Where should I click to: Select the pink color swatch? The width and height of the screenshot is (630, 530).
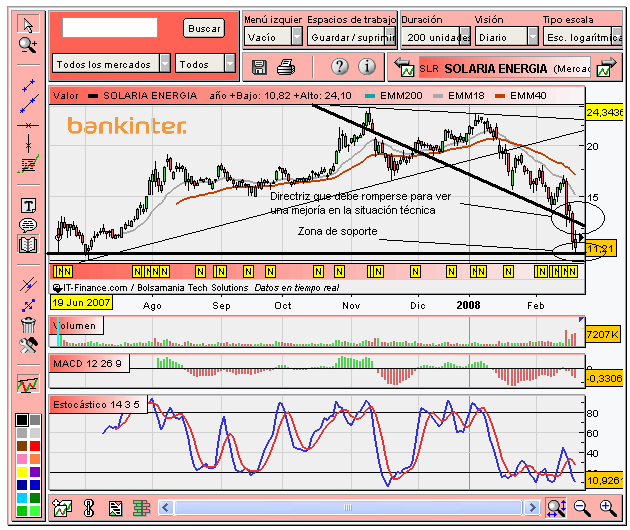coord(22,458)
